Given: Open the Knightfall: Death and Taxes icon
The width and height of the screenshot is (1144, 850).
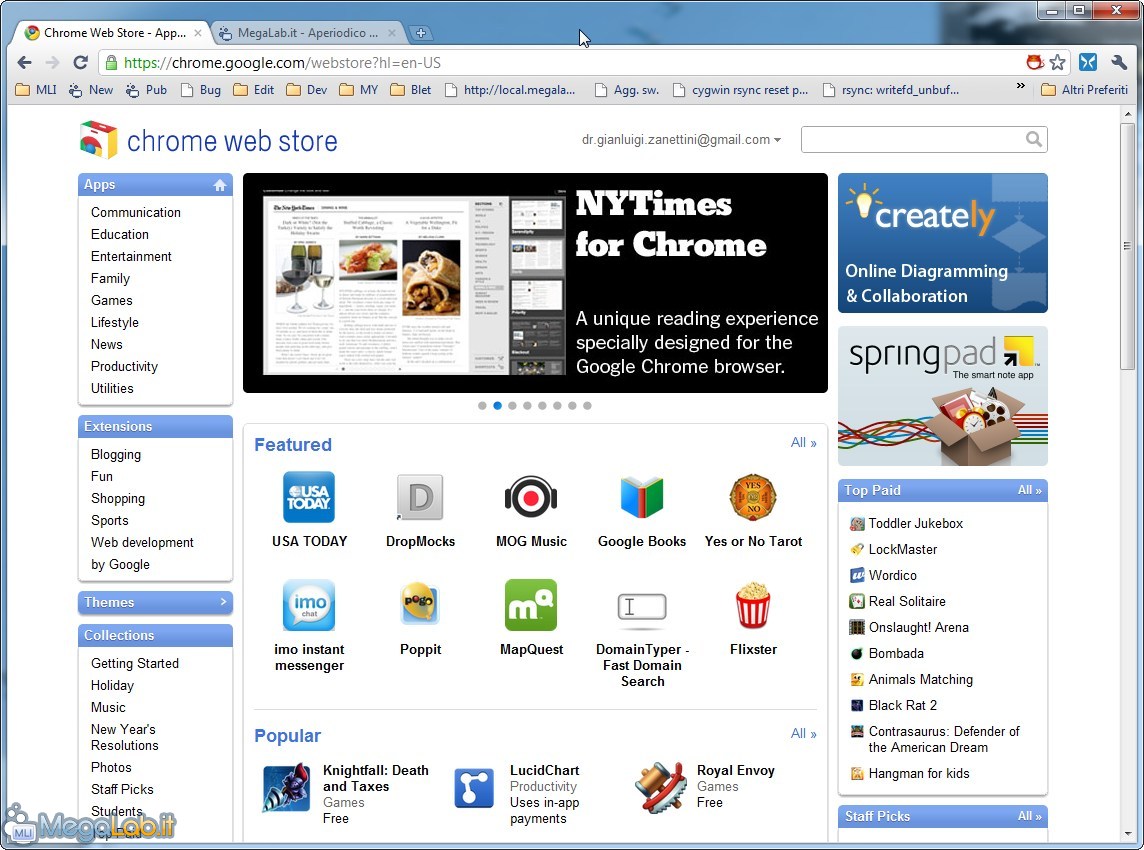Looking at the screenshot, I should (286, 787).
